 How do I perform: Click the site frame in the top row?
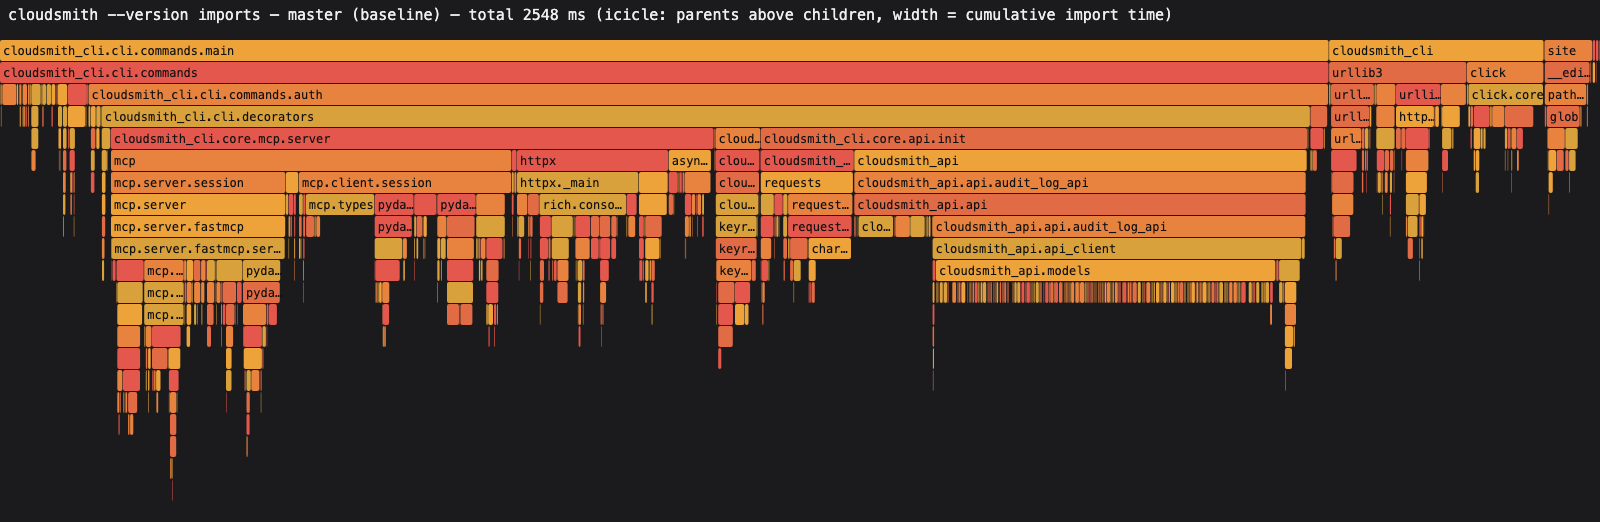(1568, 51)
